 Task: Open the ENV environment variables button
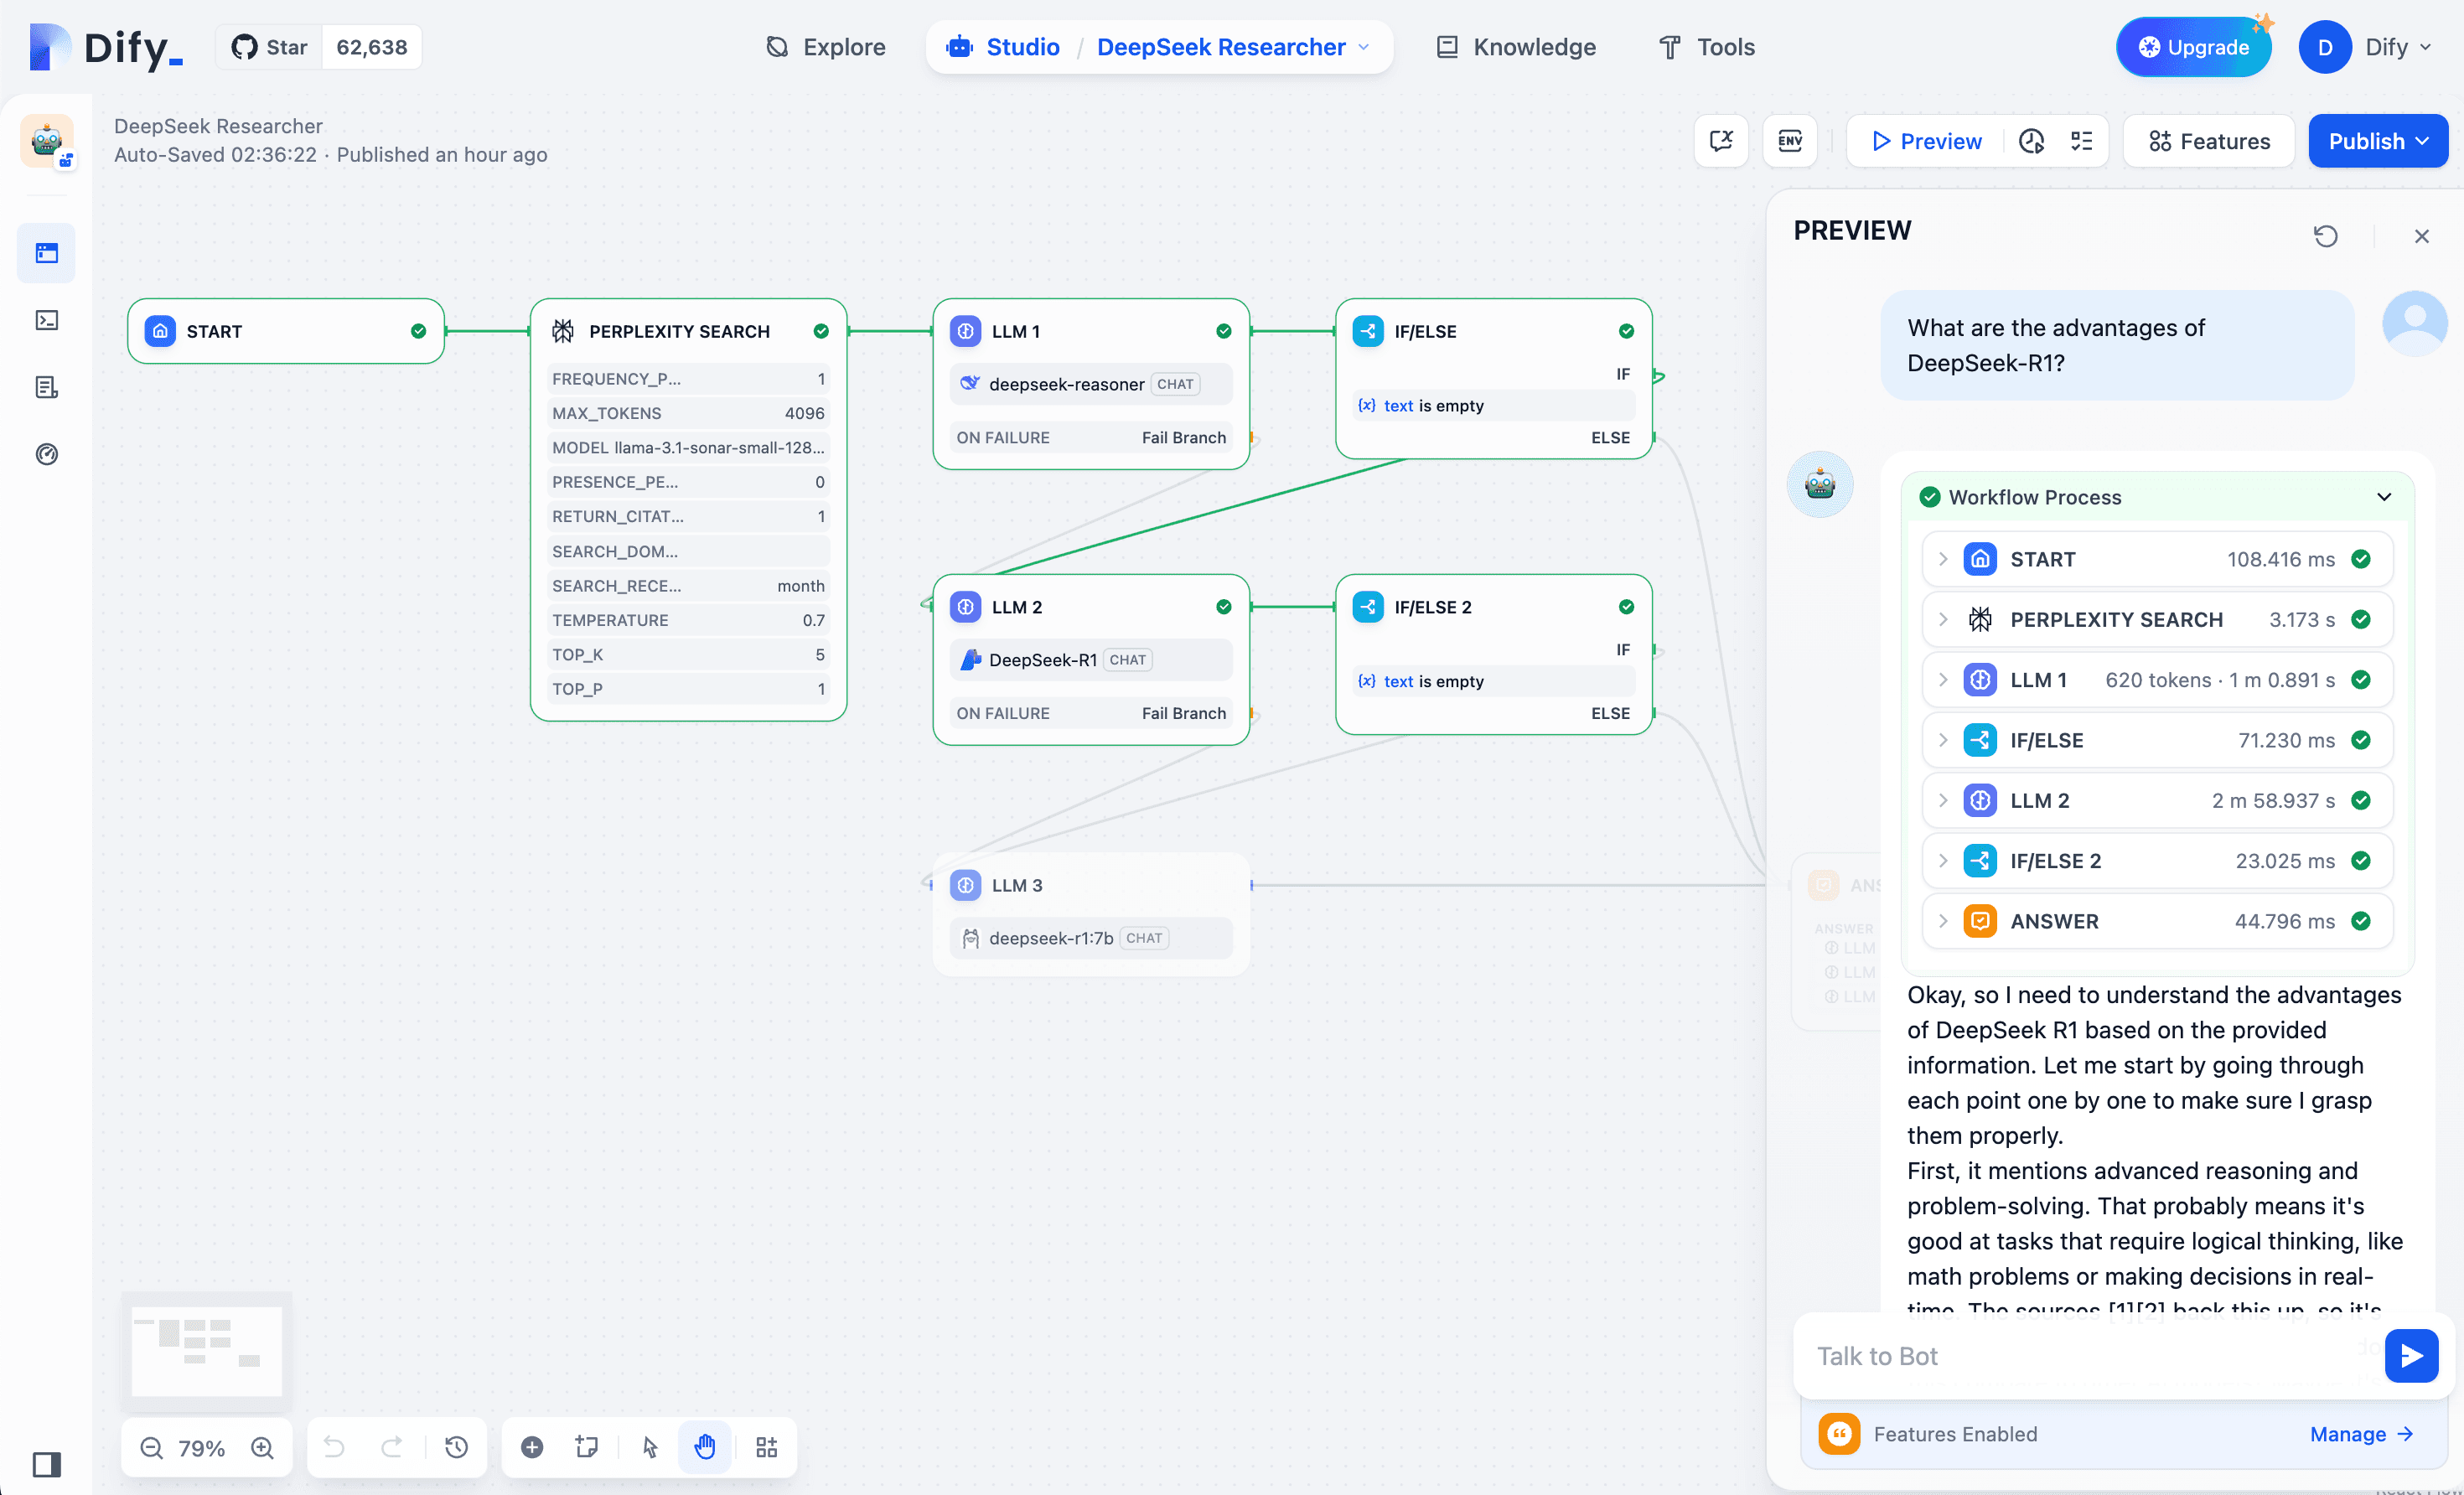click(x=1789, y=141)
